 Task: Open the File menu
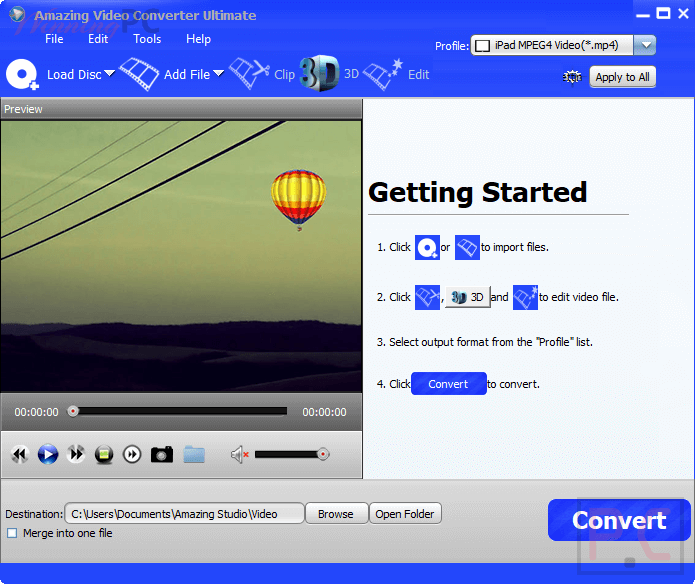54,39
